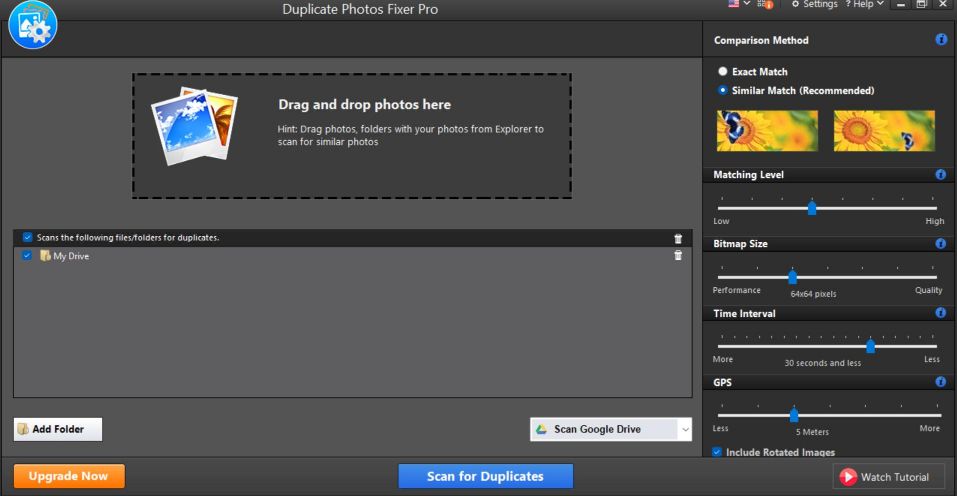
Task: Open the Help menu
Action: [x=864, y=4]
